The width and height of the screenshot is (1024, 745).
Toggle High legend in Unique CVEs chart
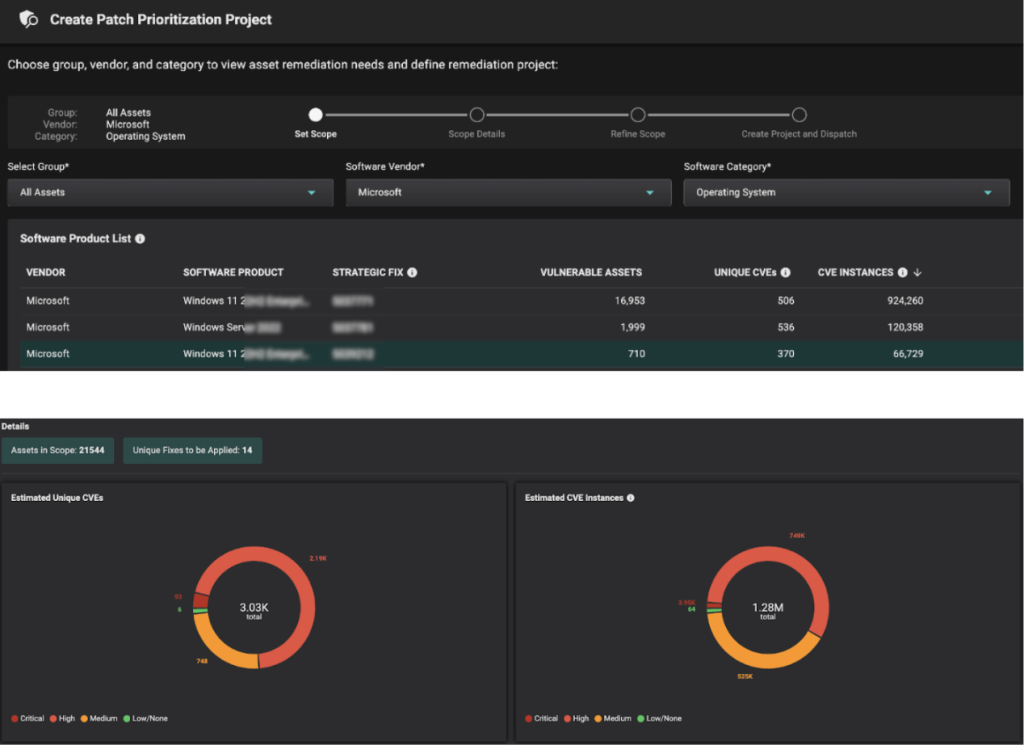point(63,718)
